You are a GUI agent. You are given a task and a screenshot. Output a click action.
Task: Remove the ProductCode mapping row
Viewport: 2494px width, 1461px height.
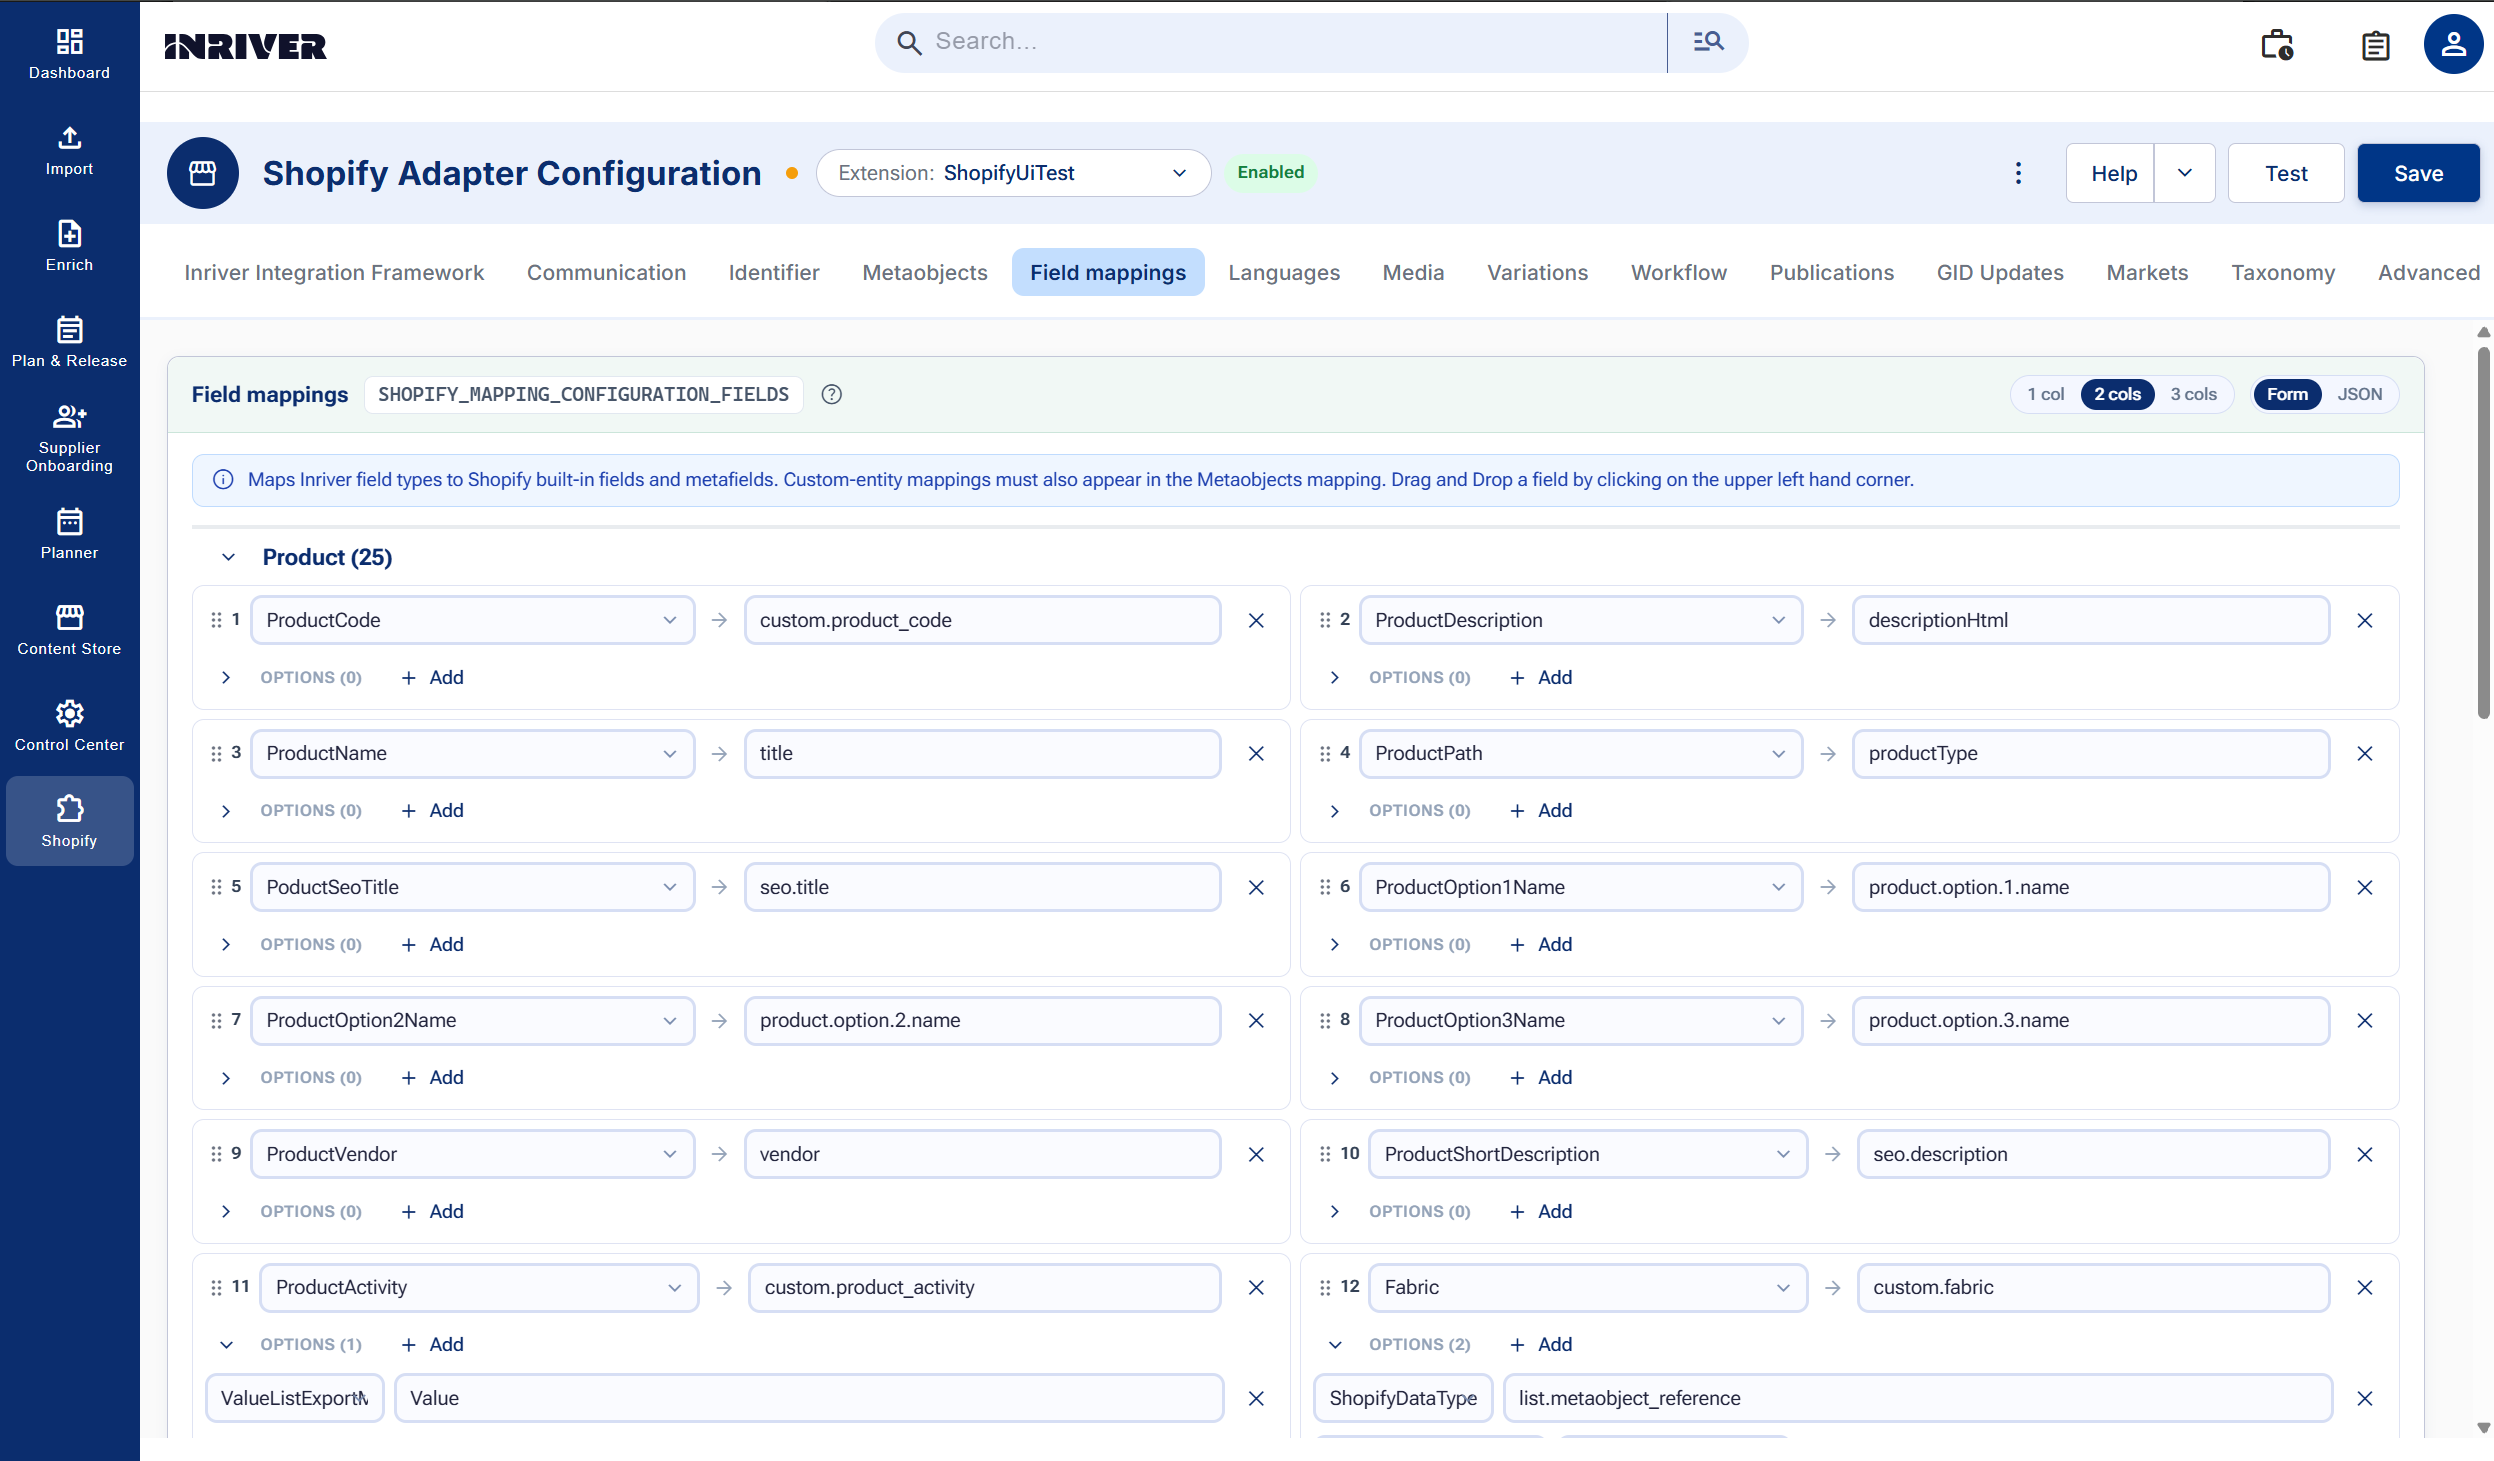(1256, 620)
